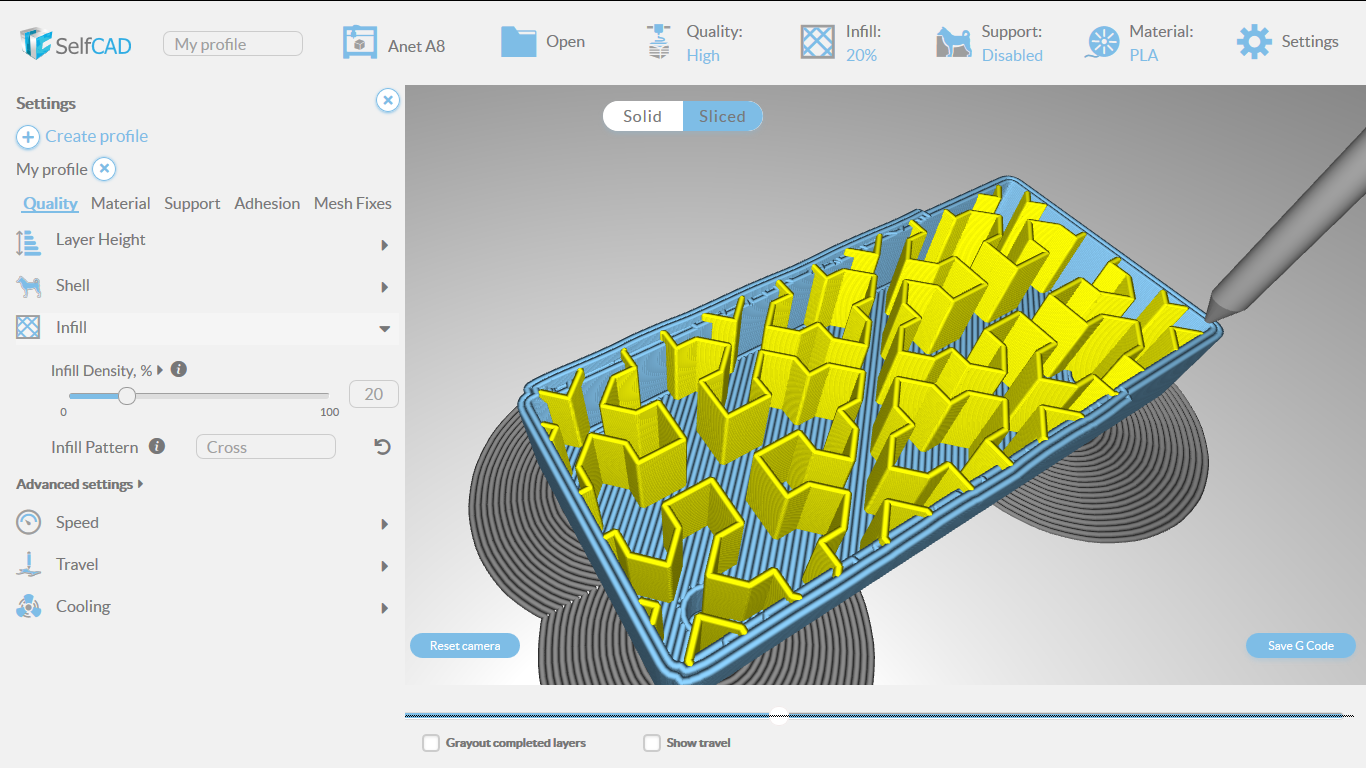Toggle the Advanced settings disclosure
The image size is (1366, 768).
[x=80, y=484]
